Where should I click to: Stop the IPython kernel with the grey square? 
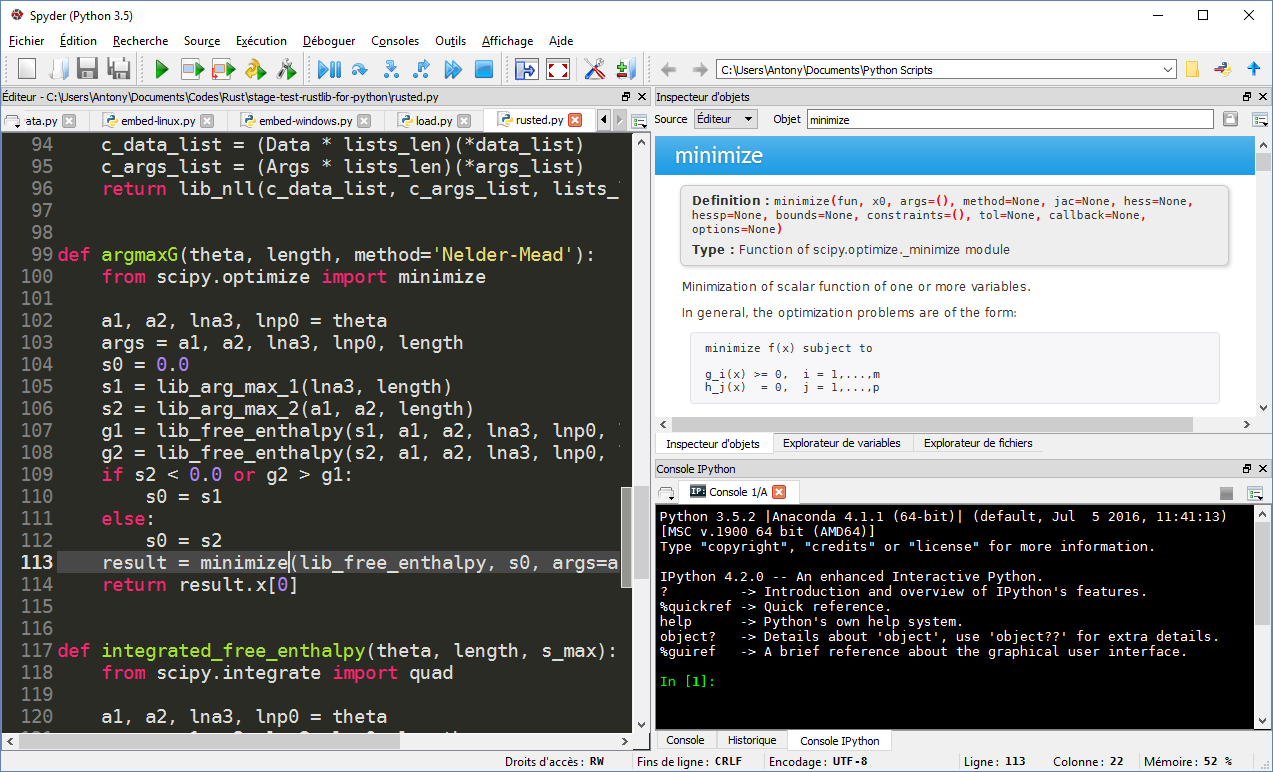coord(1226,492)
